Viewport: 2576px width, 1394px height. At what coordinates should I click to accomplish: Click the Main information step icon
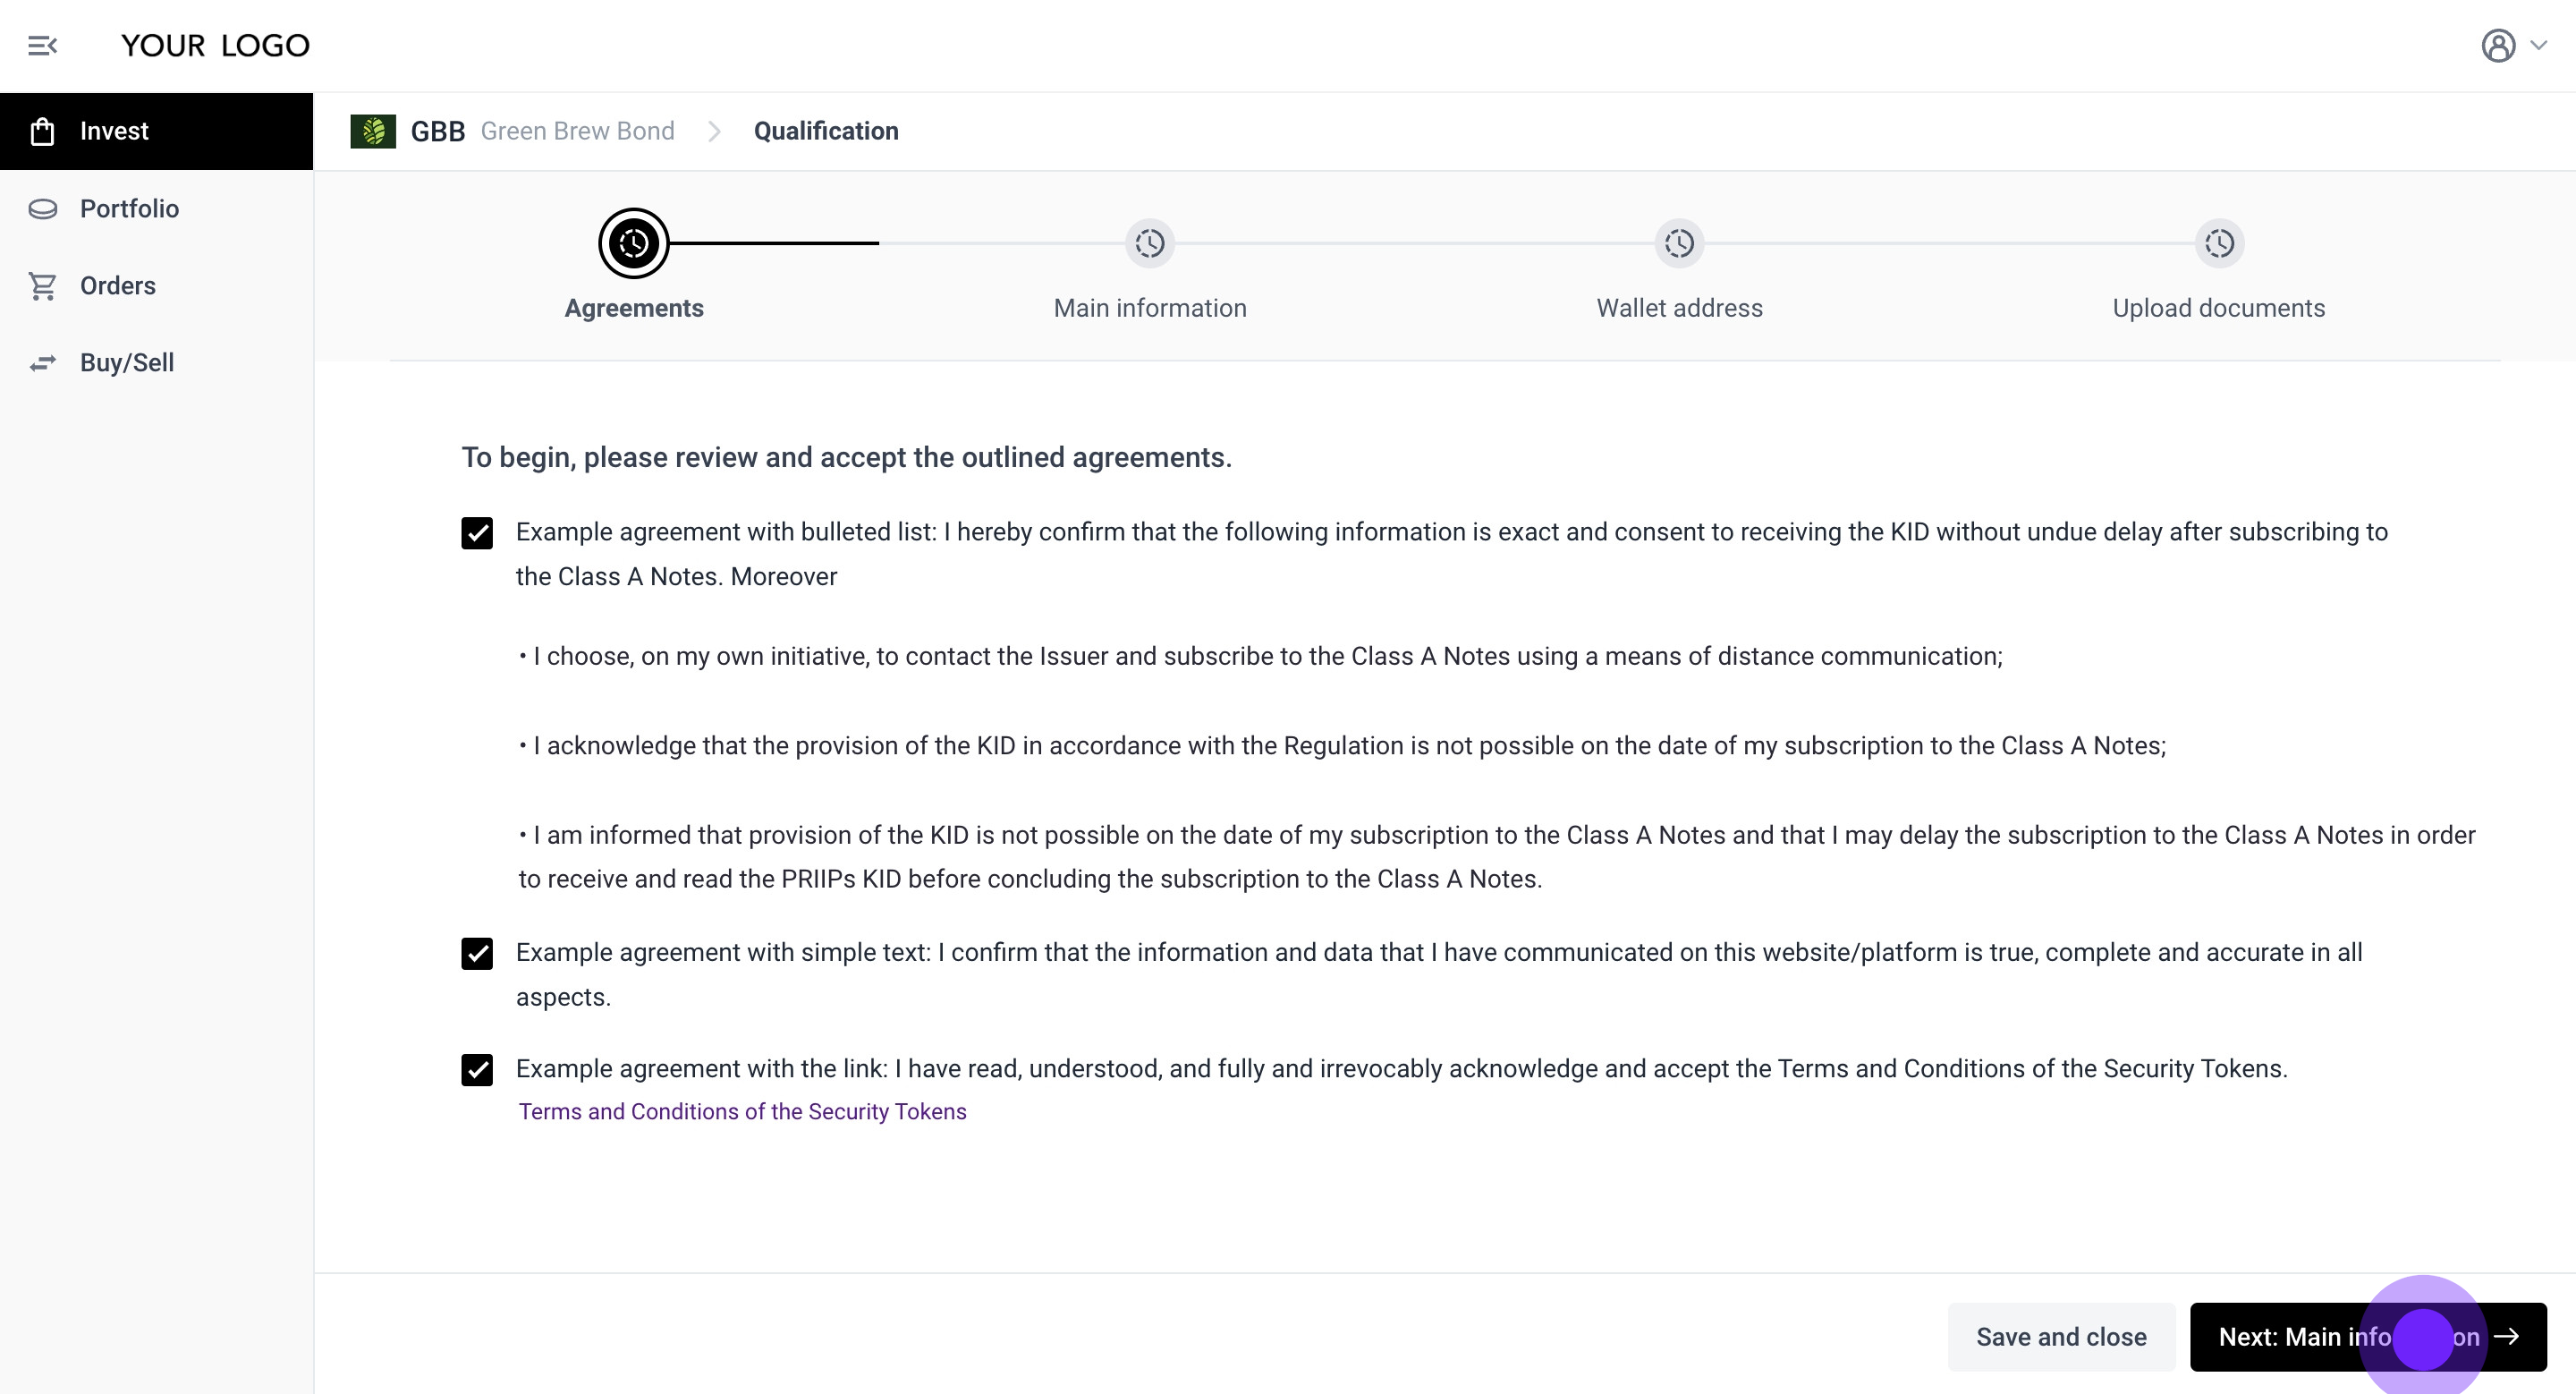coord(1149,243)
